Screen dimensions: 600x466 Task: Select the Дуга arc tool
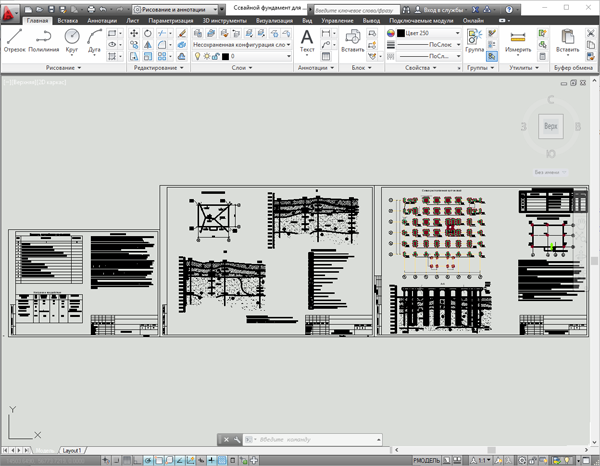[94, 41]
